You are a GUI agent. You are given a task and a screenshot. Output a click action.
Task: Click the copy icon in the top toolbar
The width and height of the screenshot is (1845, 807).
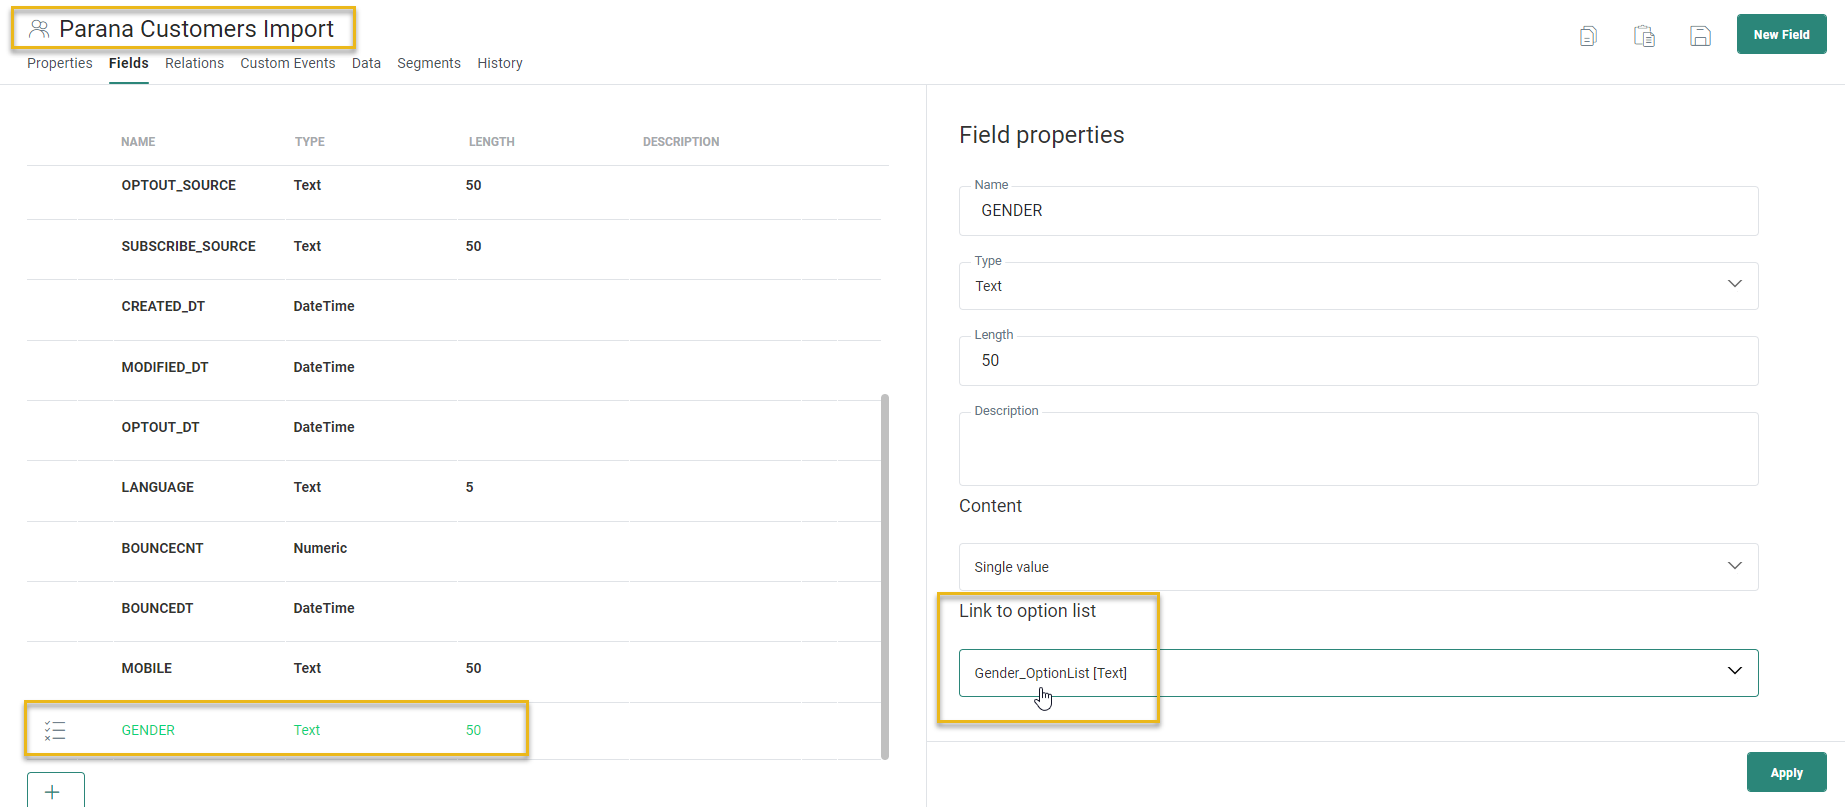pos(1588,36)
